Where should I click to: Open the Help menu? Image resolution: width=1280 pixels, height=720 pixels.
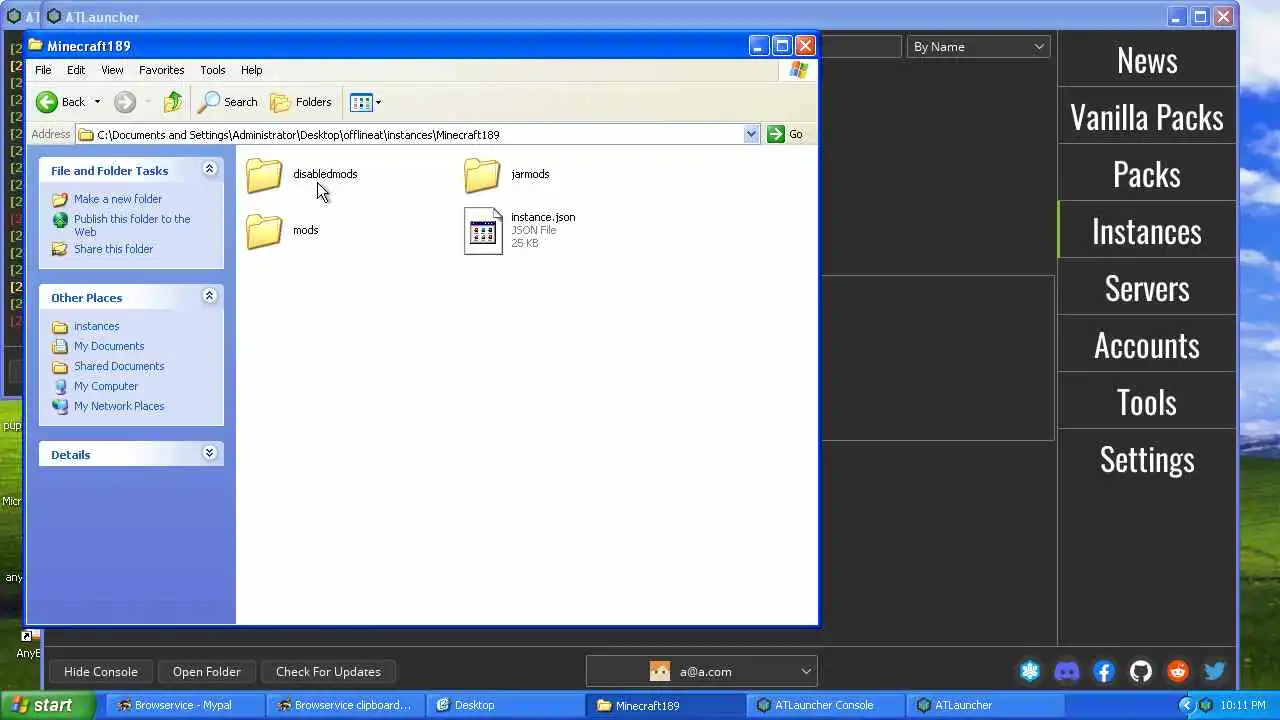click(251, 70)
